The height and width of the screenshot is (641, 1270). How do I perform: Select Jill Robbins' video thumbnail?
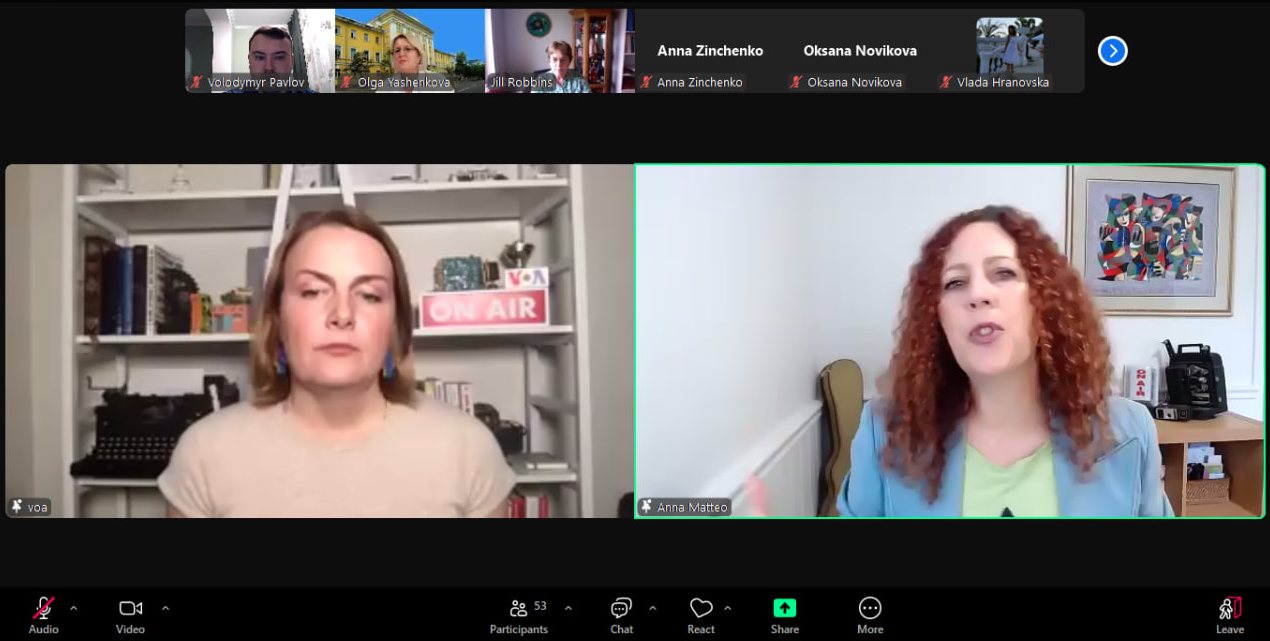tap(560, 50)
